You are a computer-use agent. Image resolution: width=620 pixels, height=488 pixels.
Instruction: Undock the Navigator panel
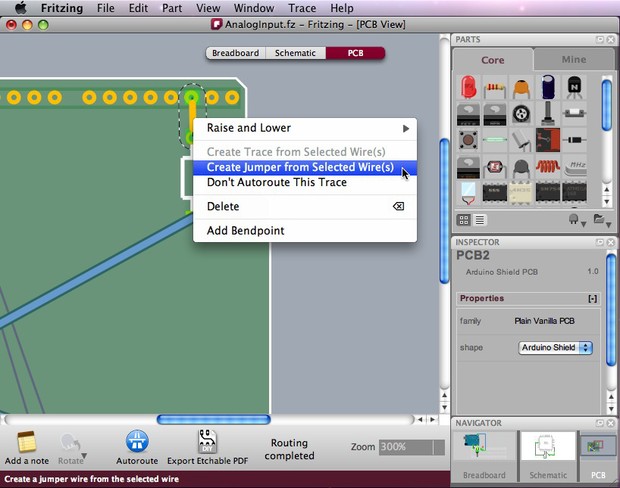[600, 423]
